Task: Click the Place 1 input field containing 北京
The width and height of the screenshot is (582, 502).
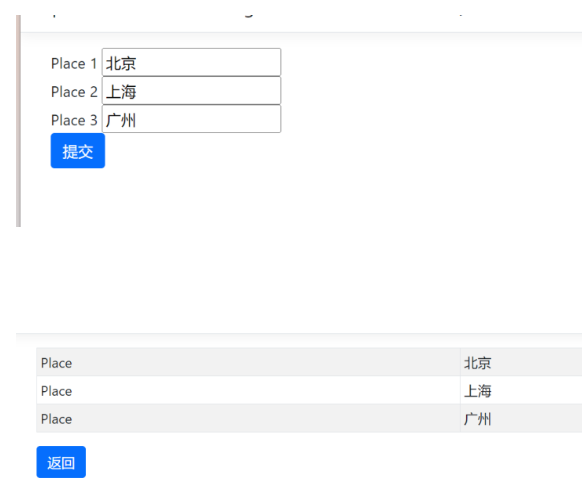Action: coord(191,62)
